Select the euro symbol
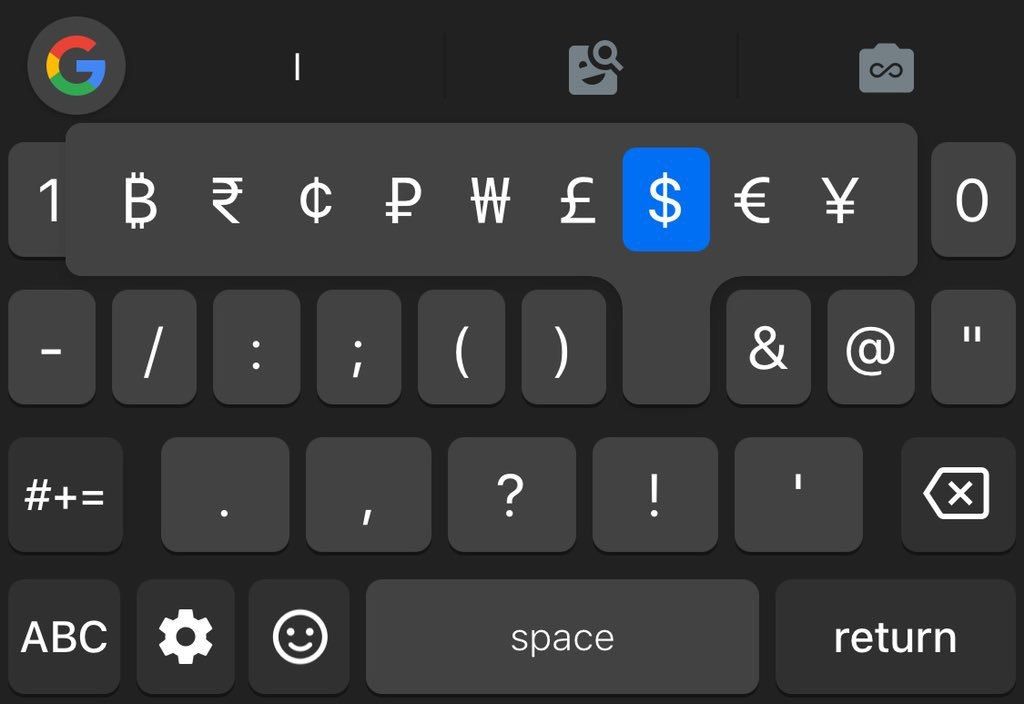Viewport: 1024px width, 704px height. tap(752, 200)
